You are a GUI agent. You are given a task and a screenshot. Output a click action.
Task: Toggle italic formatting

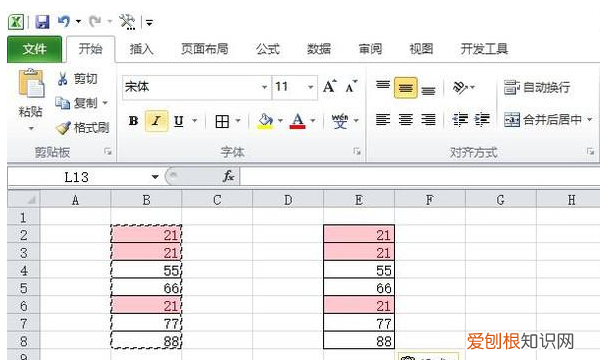156,121
